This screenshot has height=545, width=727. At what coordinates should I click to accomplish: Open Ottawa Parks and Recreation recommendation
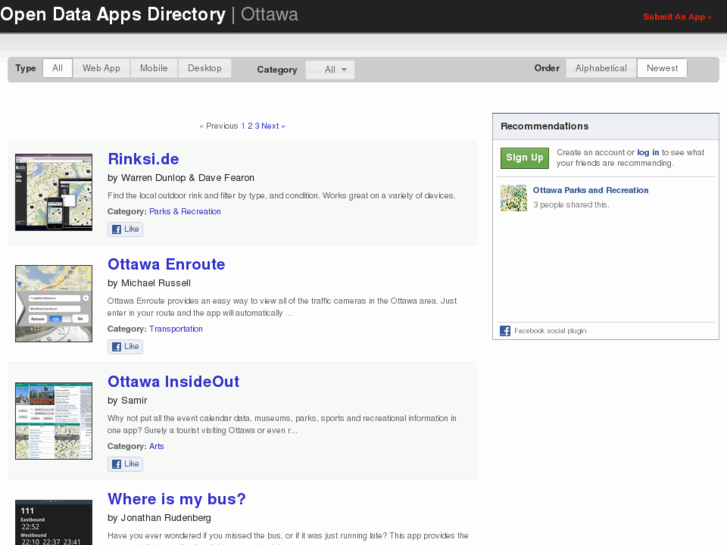click(590, 190)
